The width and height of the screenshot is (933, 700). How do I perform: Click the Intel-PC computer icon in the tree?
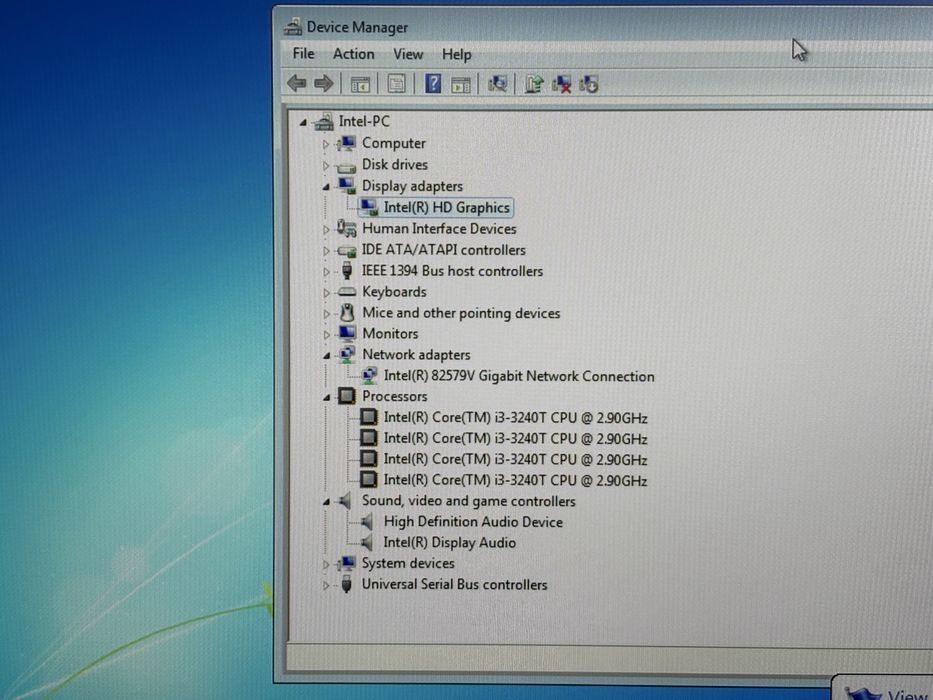(x=324, y=121)
